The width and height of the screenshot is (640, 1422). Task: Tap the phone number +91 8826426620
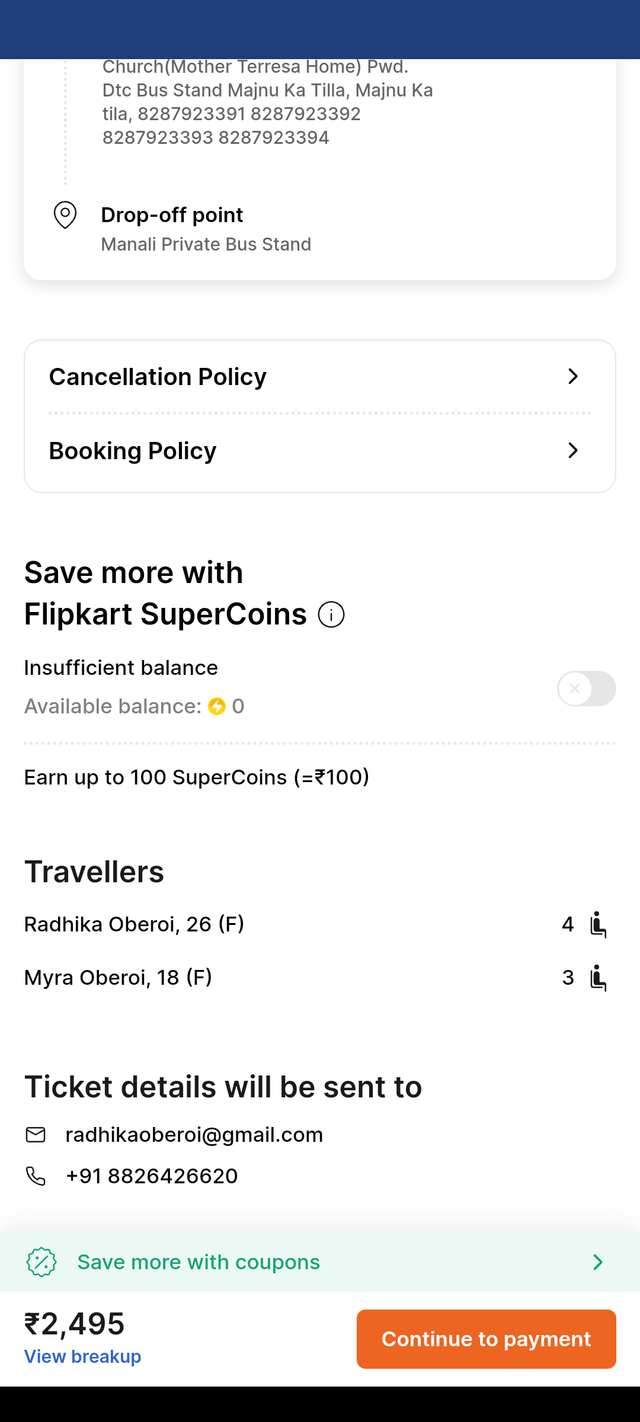tap(152, 1176)
